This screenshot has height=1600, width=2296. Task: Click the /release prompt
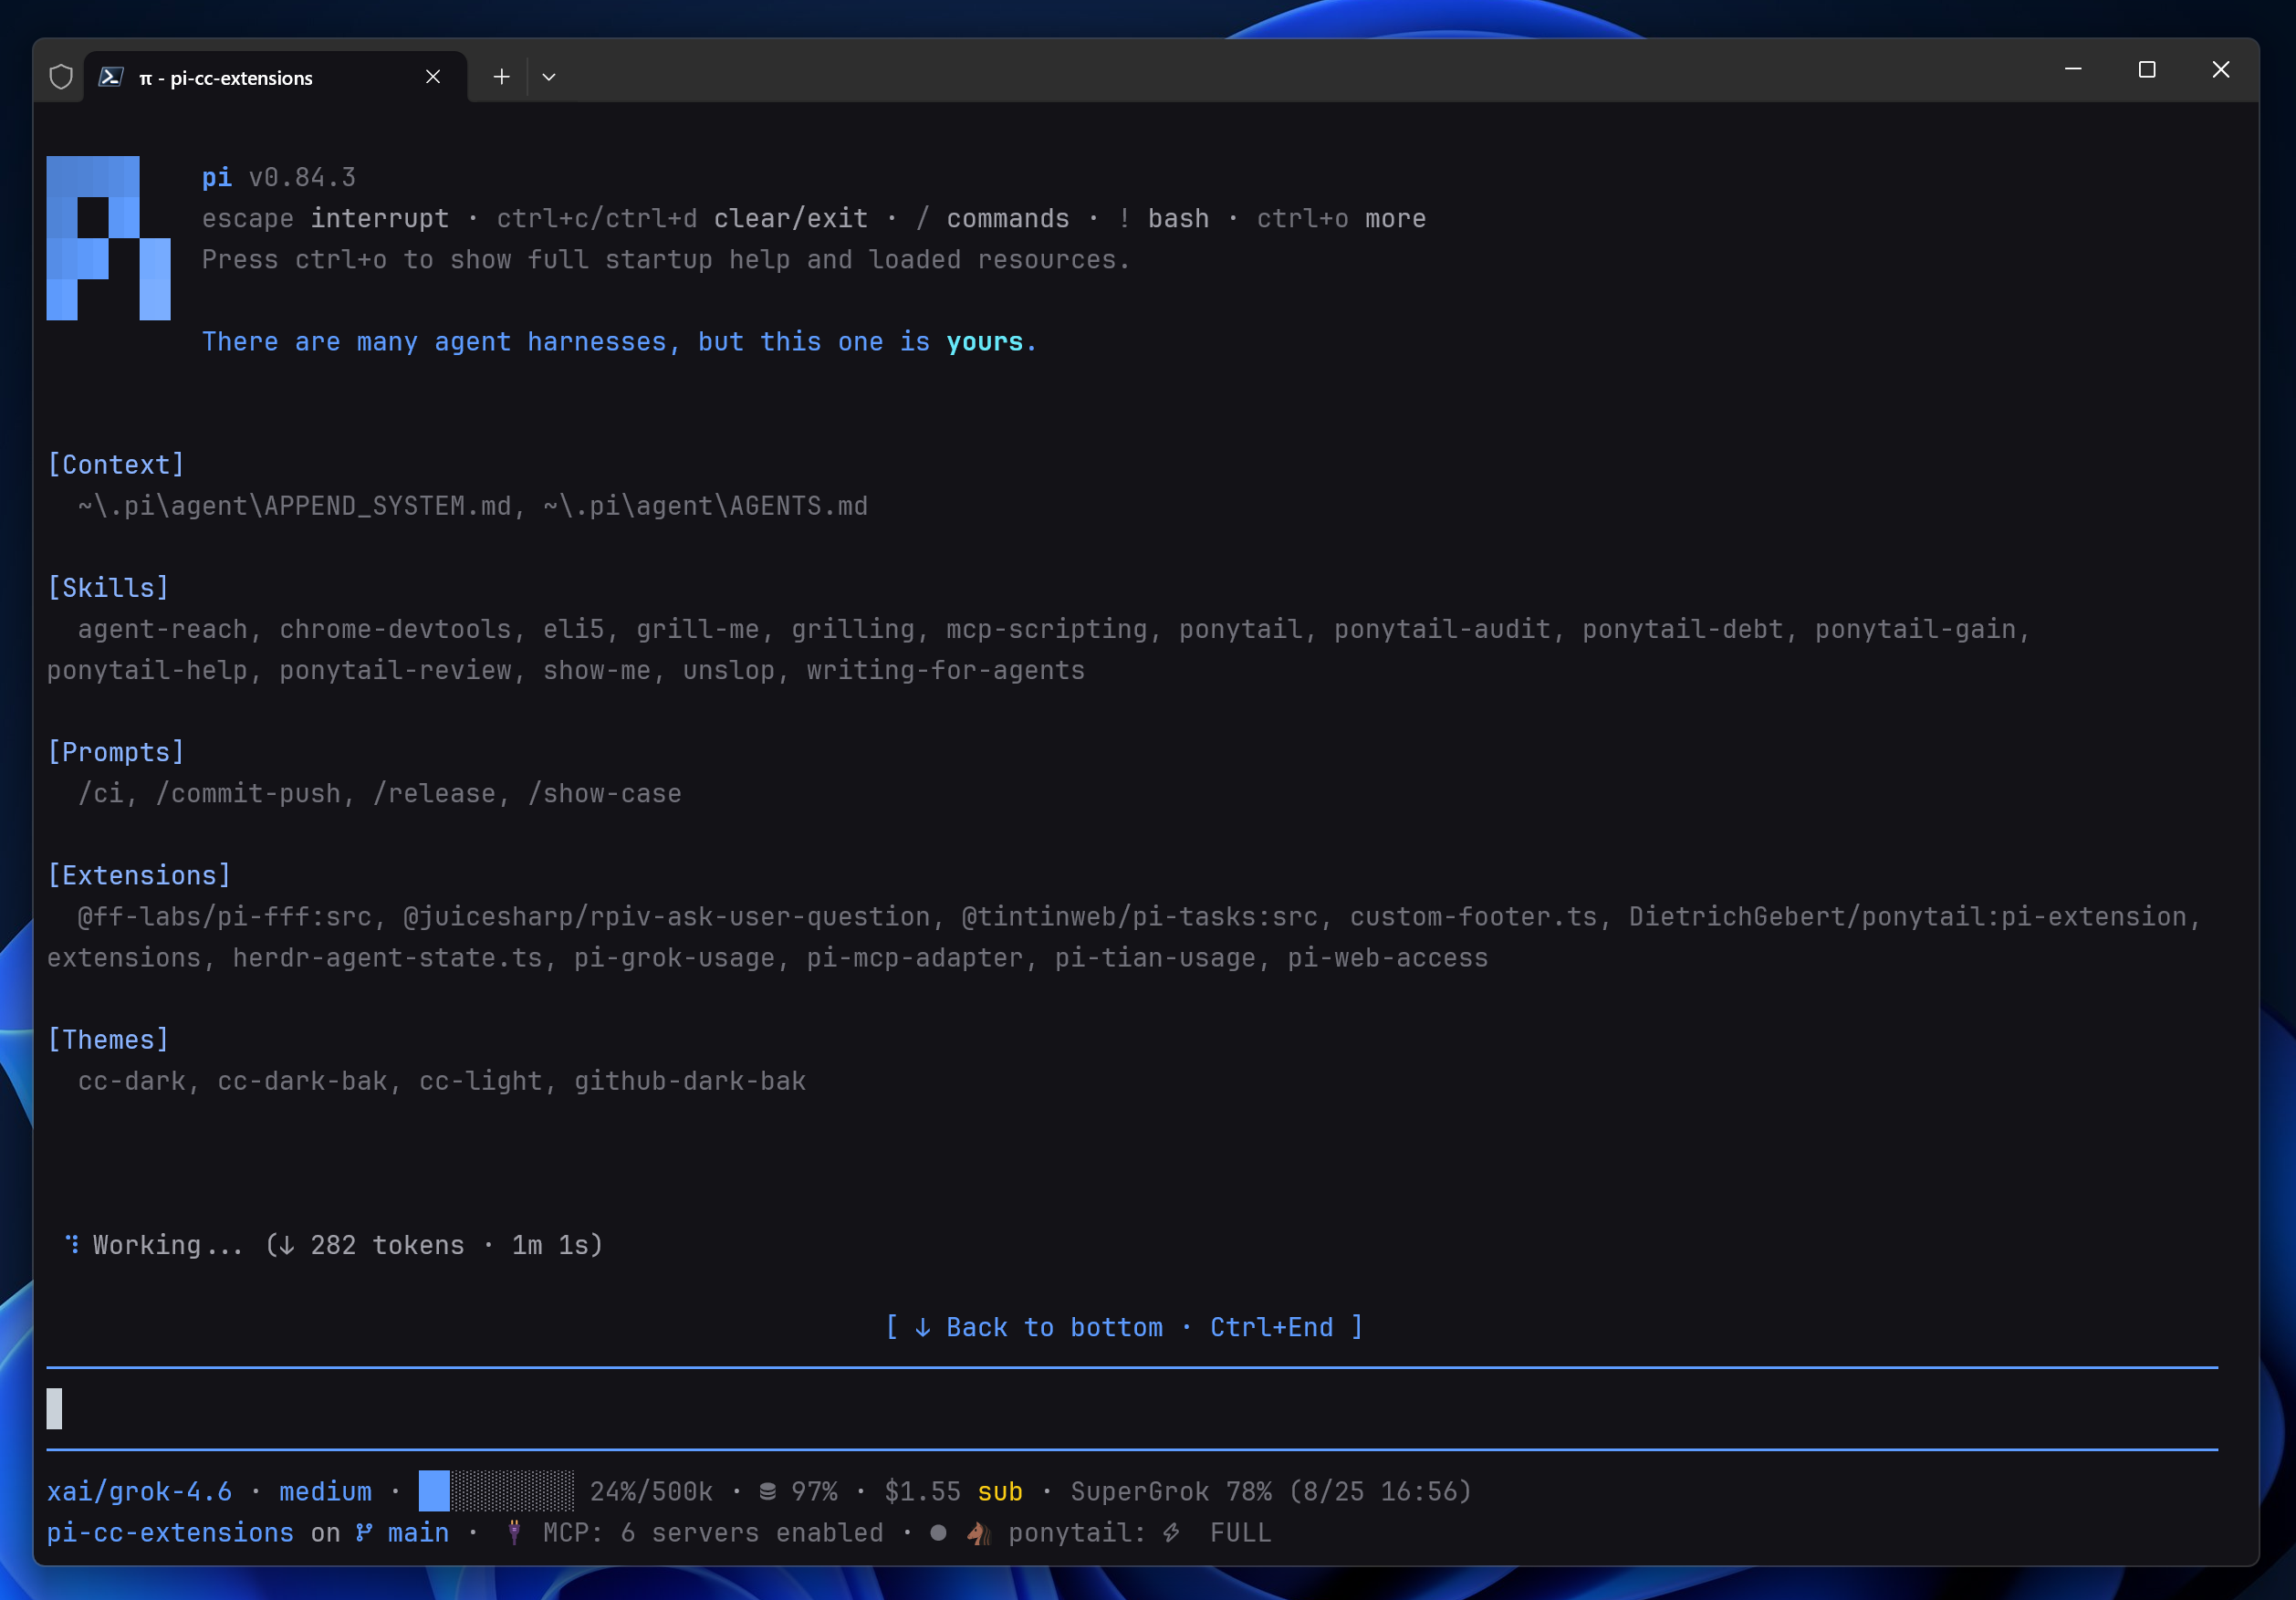tap(434, 793)
